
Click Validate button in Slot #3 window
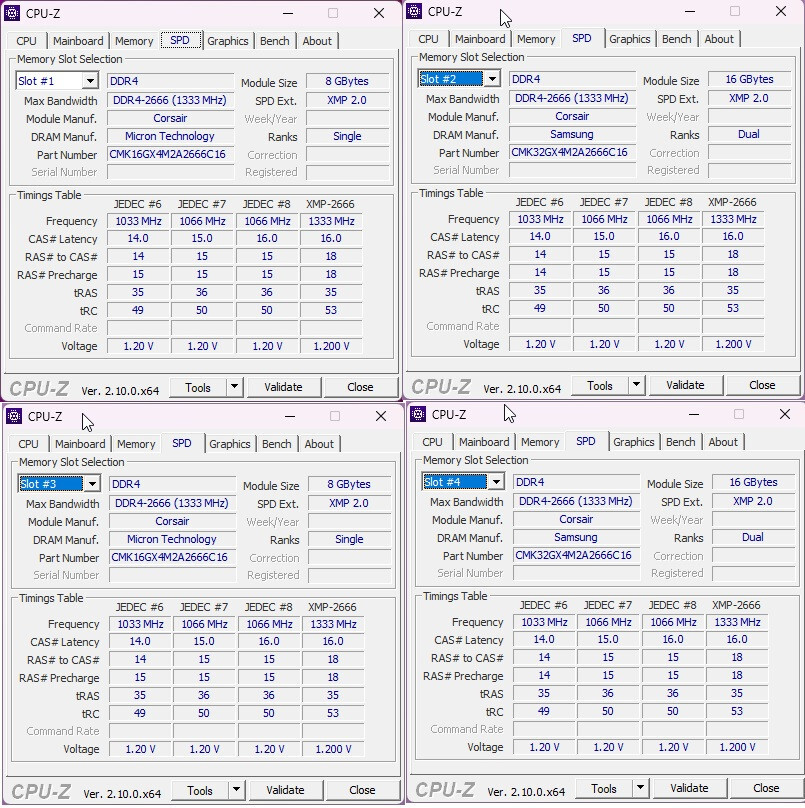[286, 790]
